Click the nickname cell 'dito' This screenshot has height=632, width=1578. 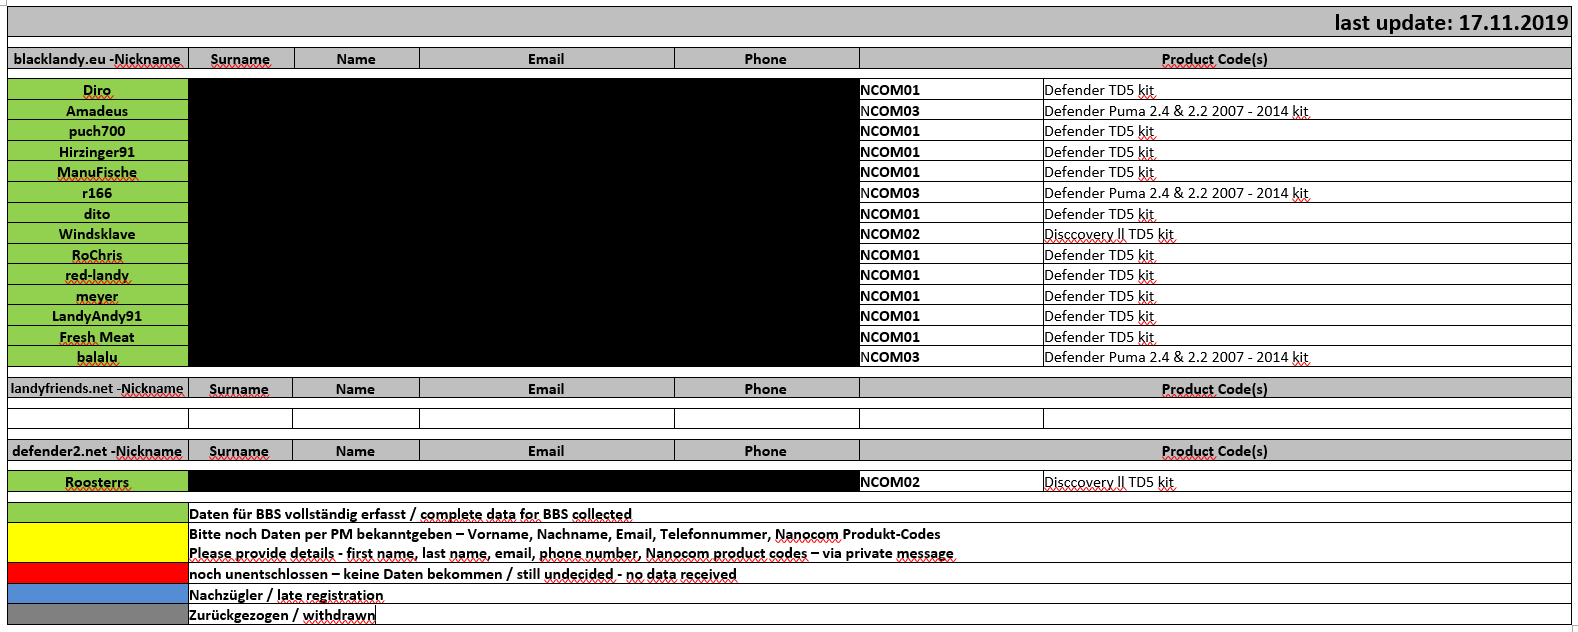point(97,214)
